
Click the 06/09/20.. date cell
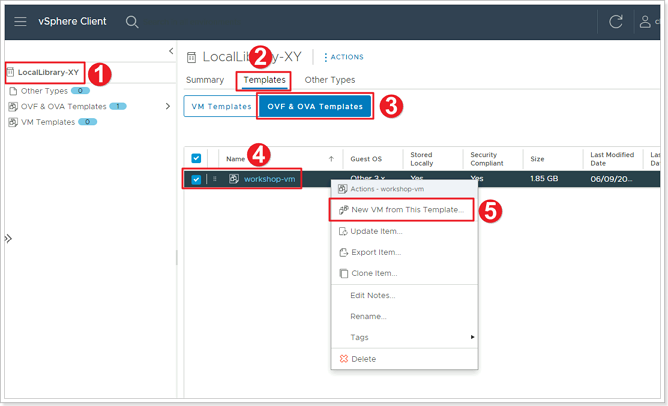[611, 179]
